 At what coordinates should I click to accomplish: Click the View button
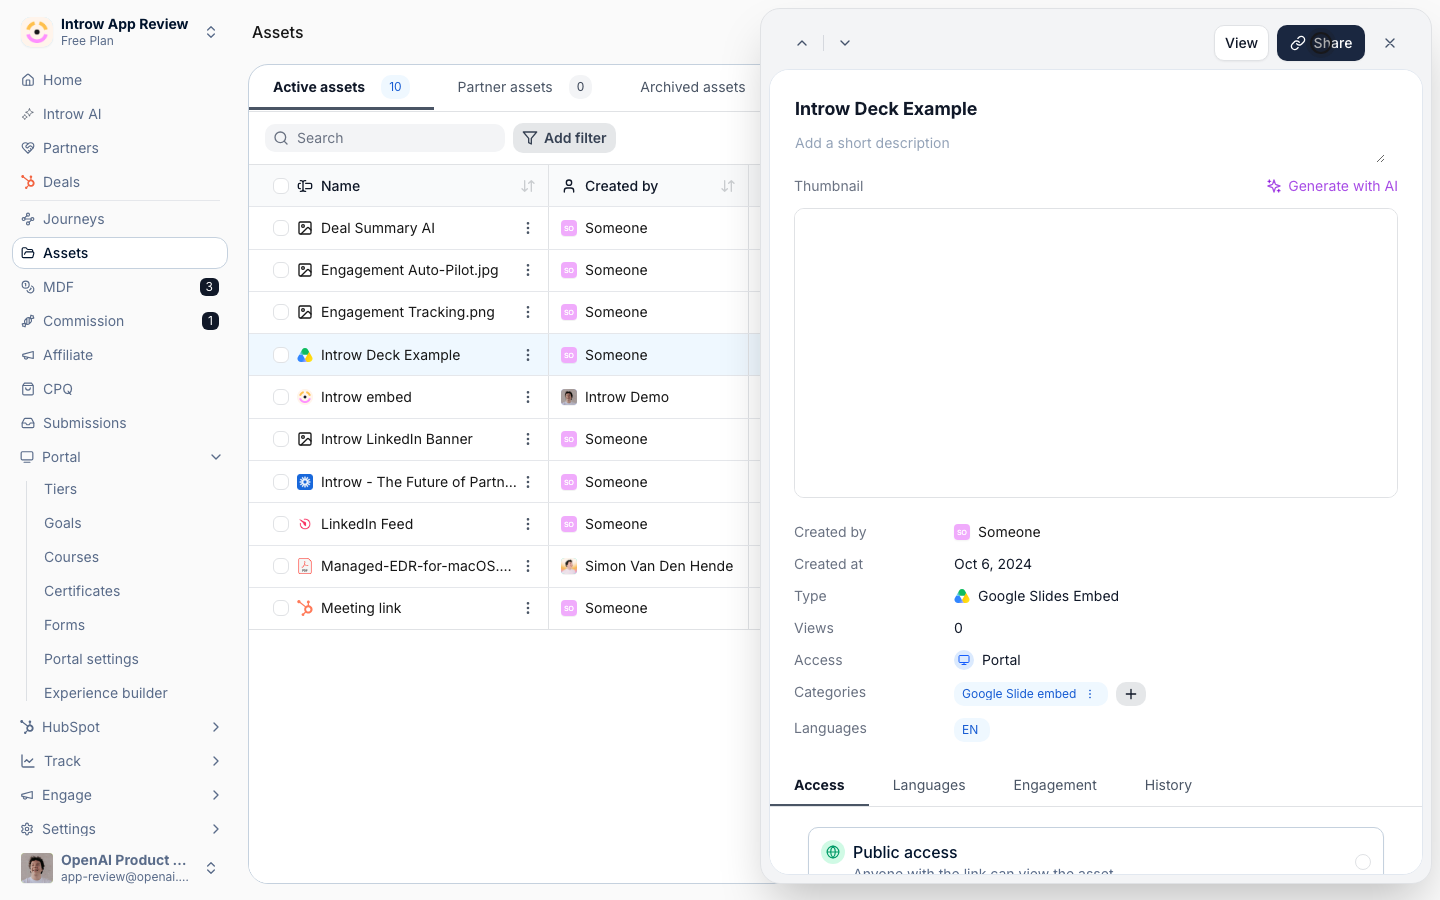[1241, 43]
